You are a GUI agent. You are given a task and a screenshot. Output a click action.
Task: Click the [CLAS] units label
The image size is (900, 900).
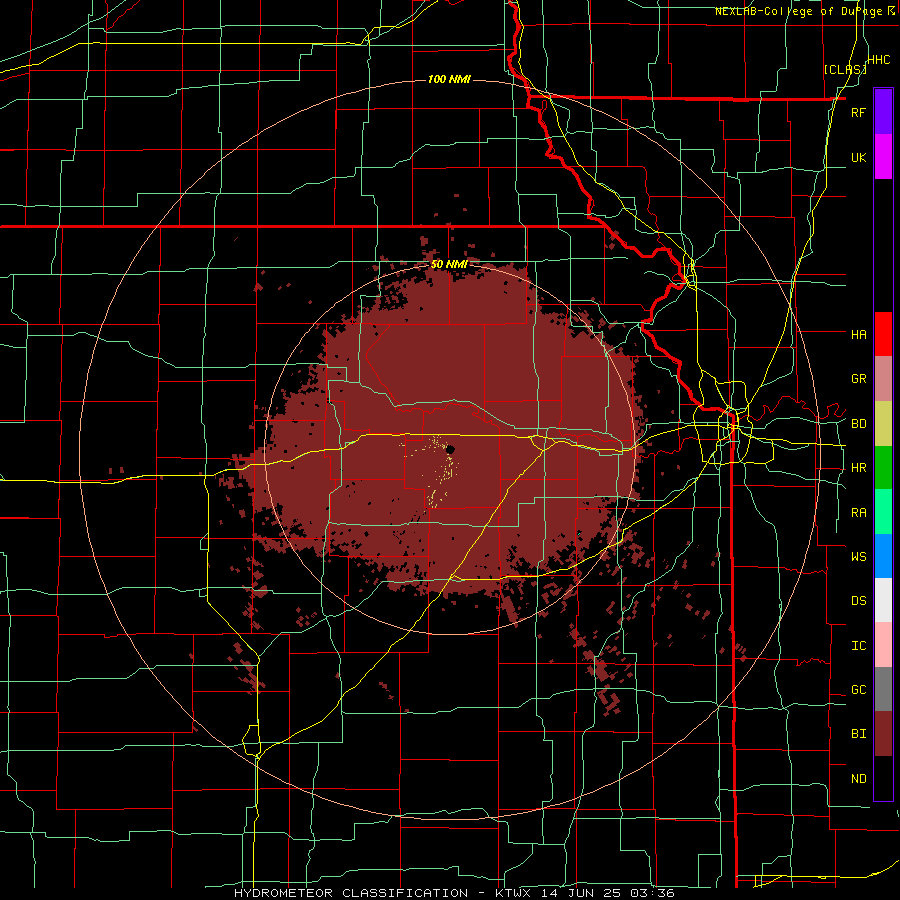click(x=845, y=70)
